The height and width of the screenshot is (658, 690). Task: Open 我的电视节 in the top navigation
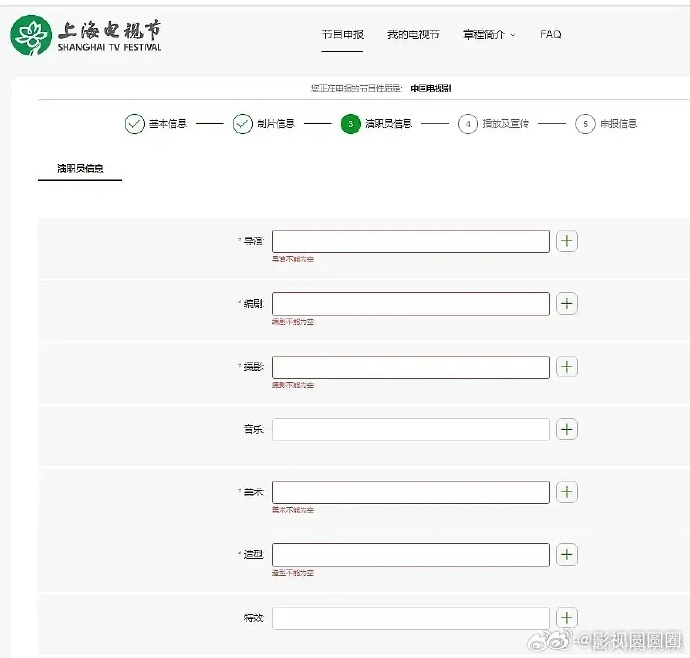413,34
